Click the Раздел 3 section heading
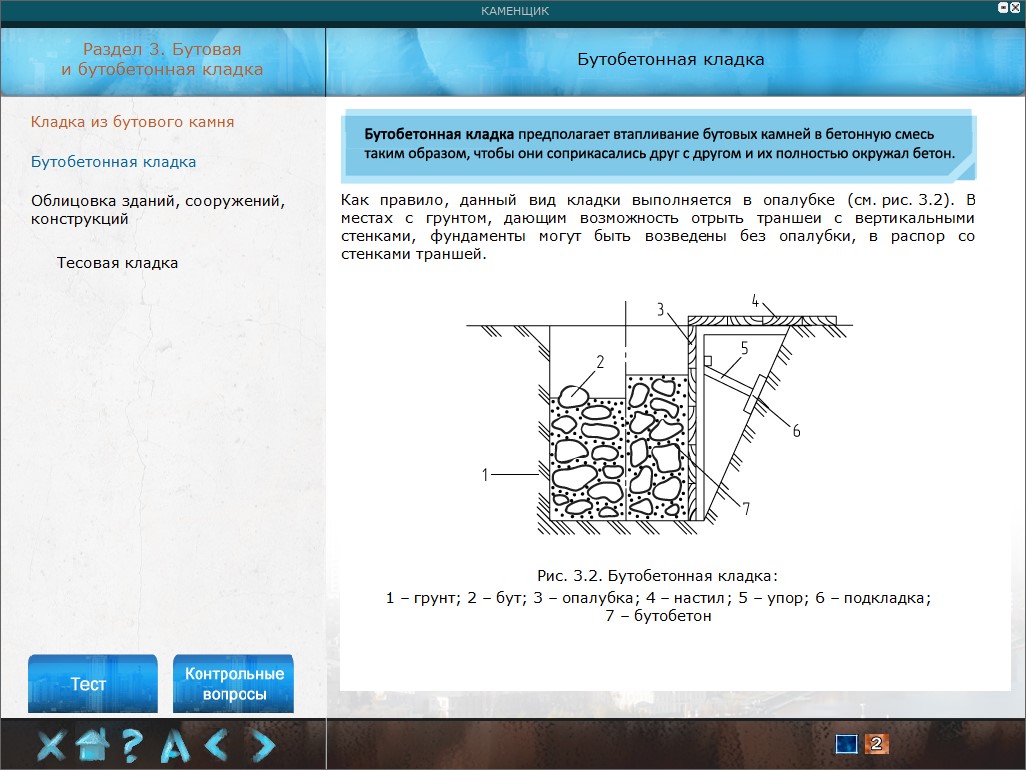Screen dimensions: 1026x770 [162, 59]
